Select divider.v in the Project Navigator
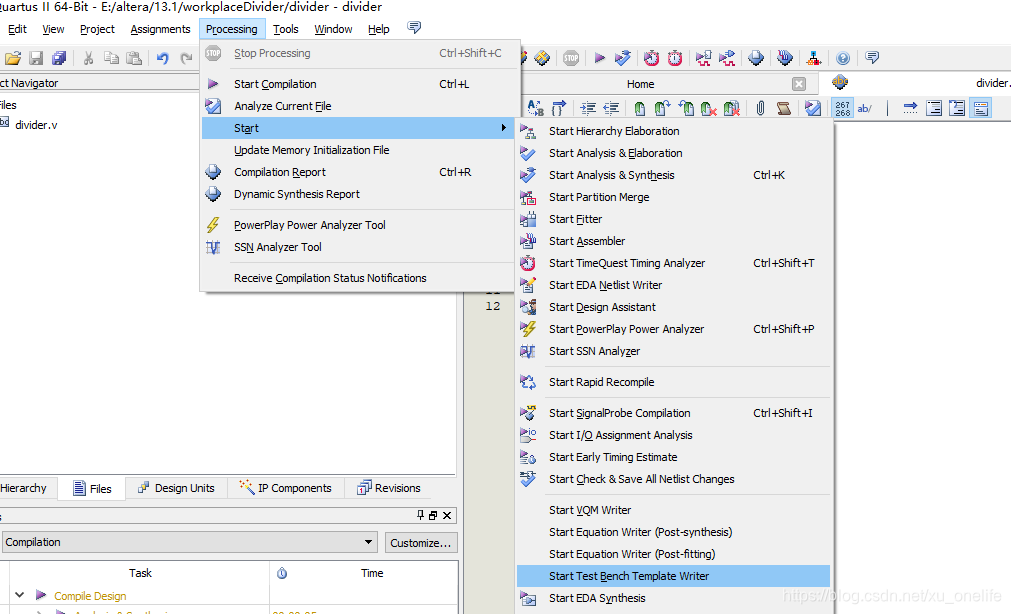This screenshot has width=1011, height=614. point(36,125)
